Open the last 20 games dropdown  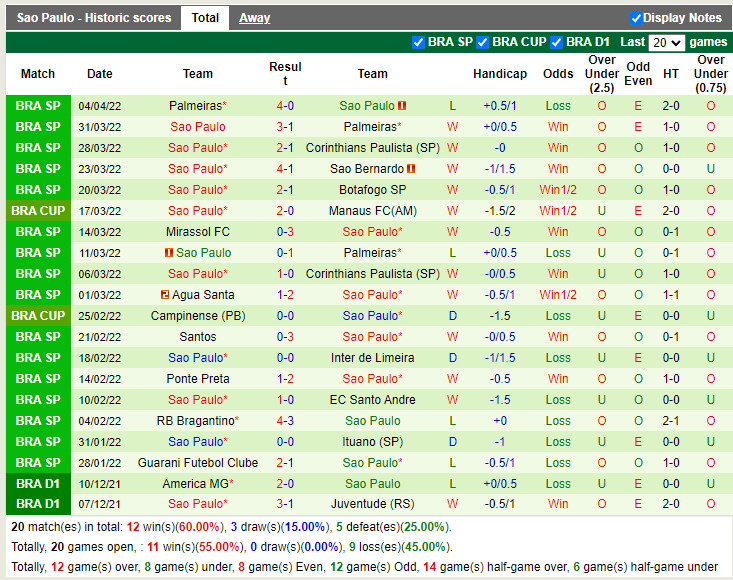(x=666, y=43)
